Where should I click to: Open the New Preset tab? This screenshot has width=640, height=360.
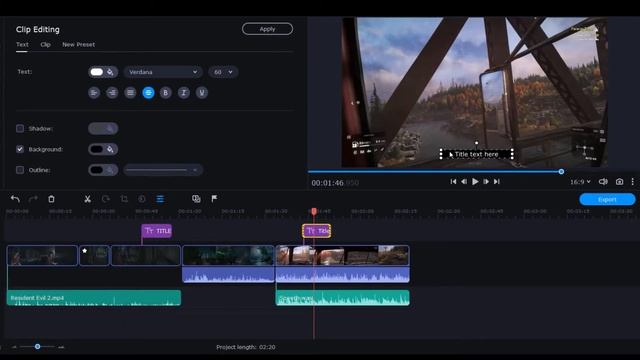tap(78, 44)
